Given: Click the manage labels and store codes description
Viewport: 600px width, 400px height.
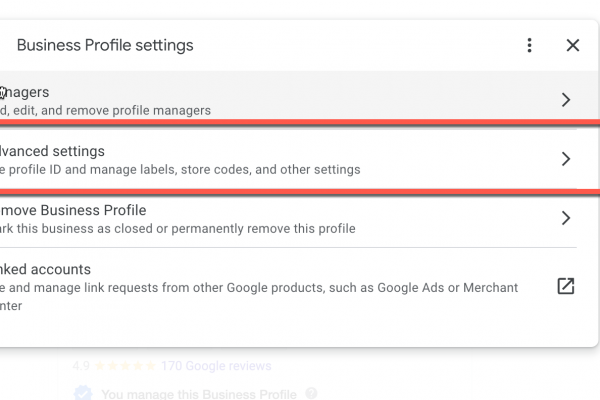Looking at the screenshot, I should [x=180, y=169].
